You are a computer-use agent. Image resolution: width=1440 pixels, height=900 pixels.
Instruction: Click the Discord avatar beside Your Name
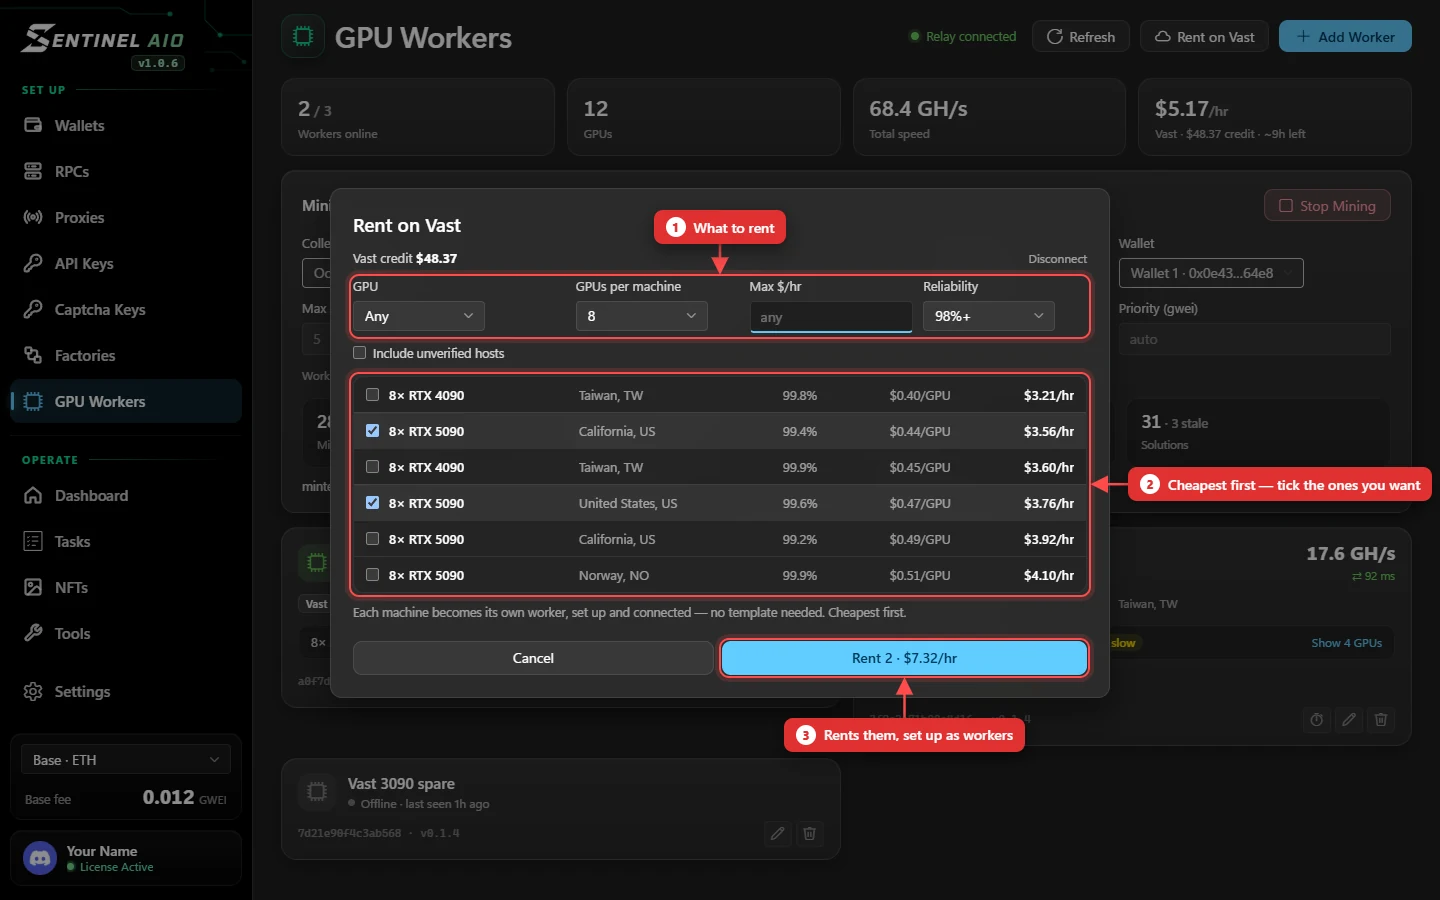40,858
